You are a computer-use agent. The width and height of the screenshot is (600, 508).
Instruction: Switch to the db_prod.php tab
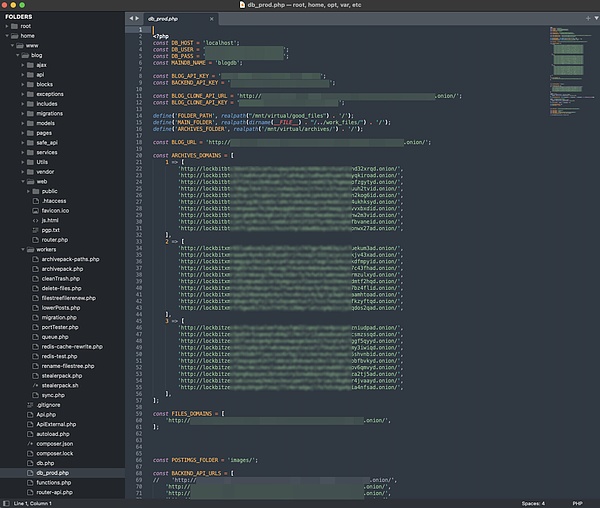click(162, 19)
